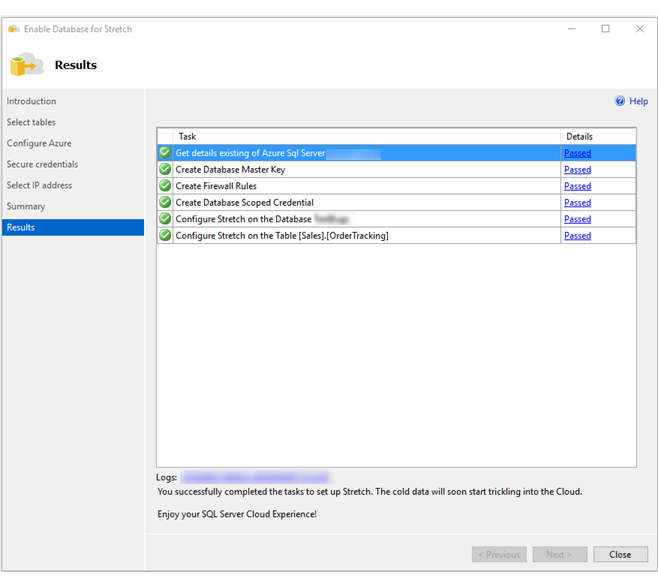Click green check icon for Get details row
Screen dimensions: 658x587
point(165,153)
